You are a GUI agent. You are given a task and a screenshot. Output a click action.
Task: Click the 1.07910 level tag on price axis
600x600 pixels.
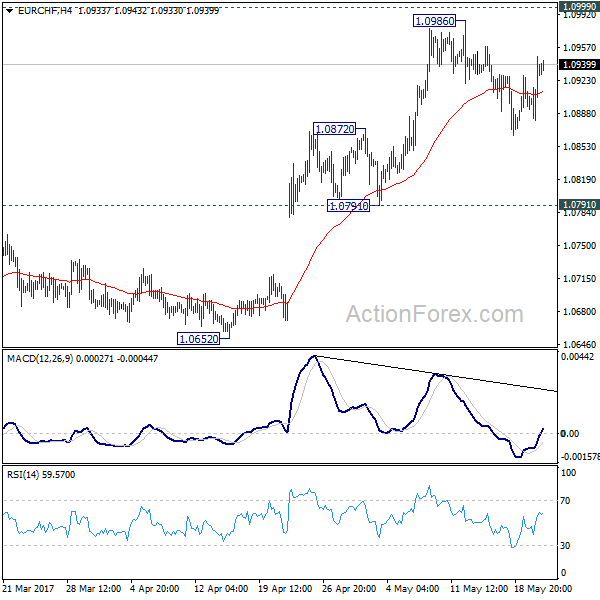(x=579, y=204)
